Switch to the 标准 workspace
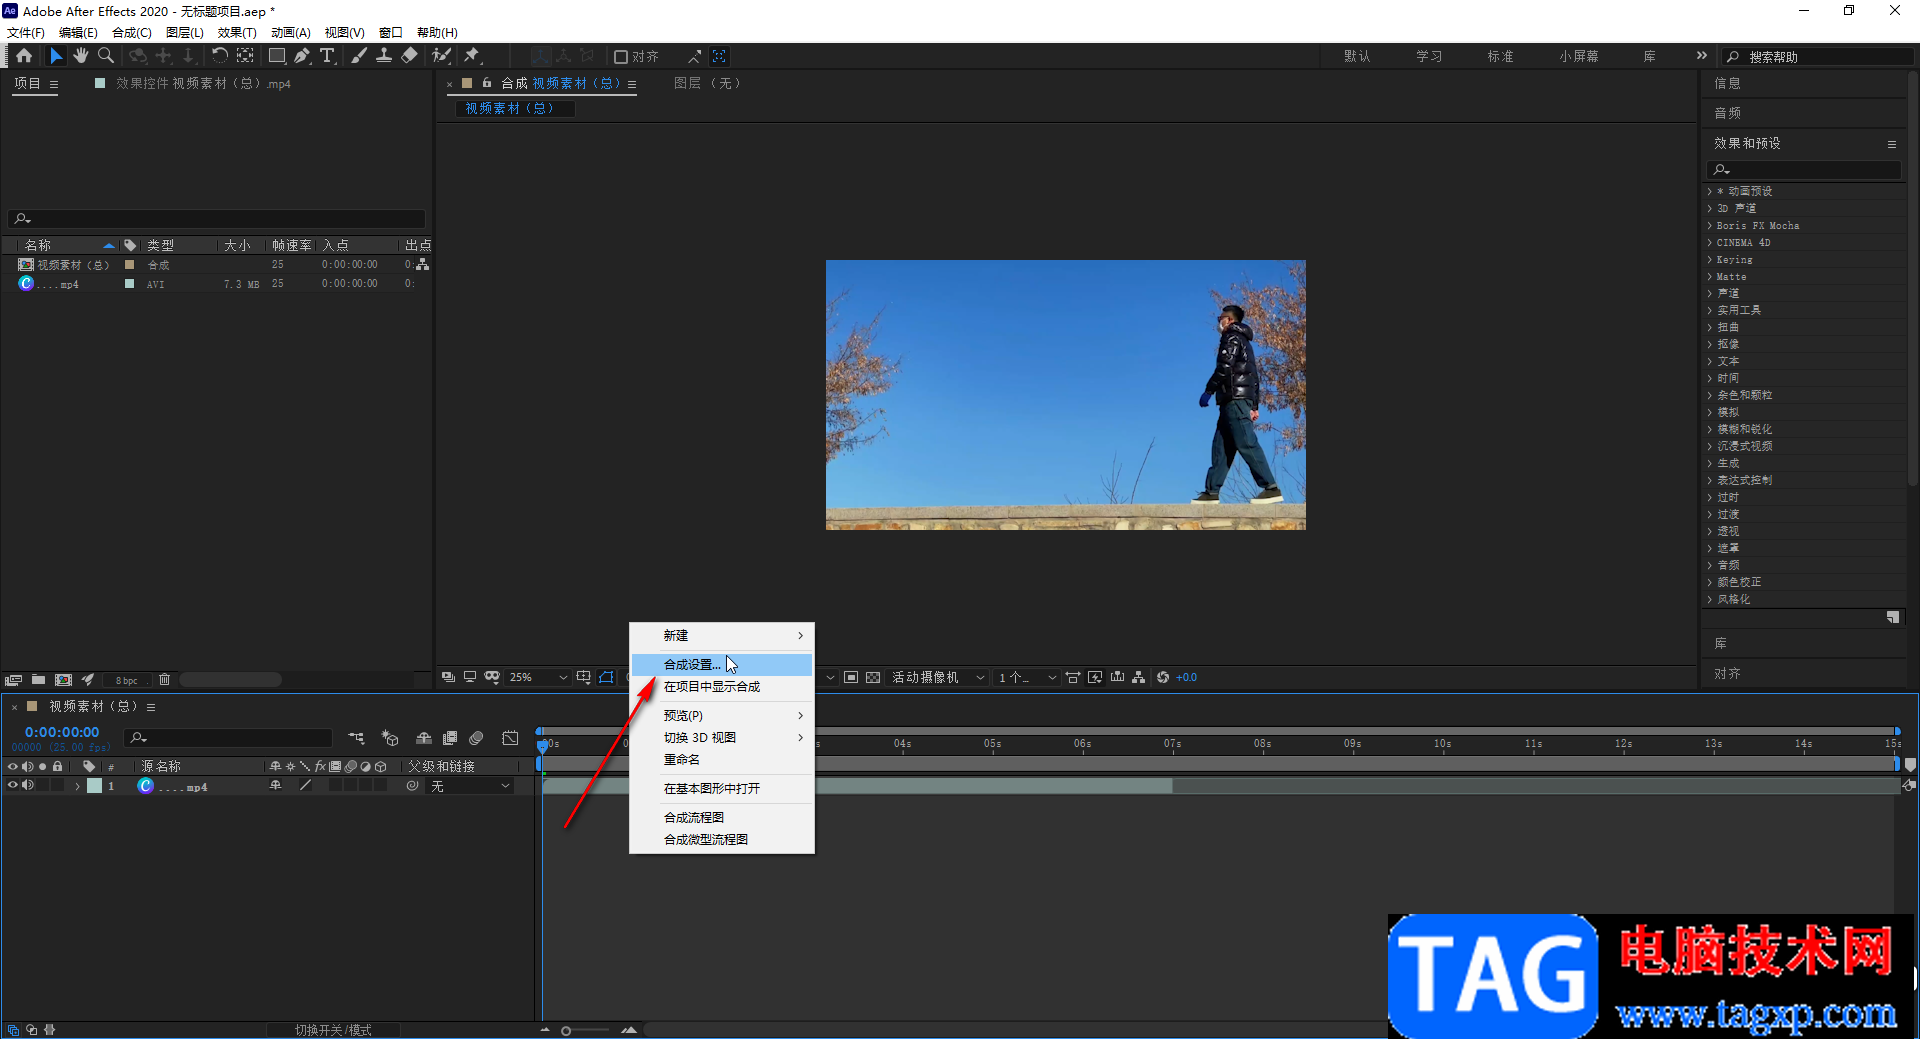Image resolution: width=1920 pixels, height=1039 pixels. (x=1501, y=57)
